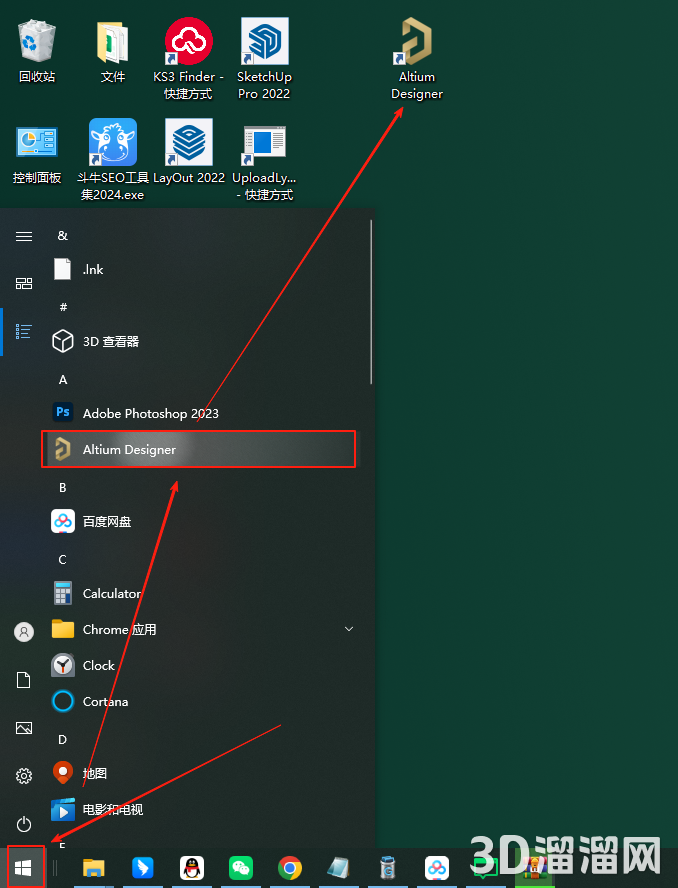Open Documents from the Start sidebar

(x=24, y=680)
